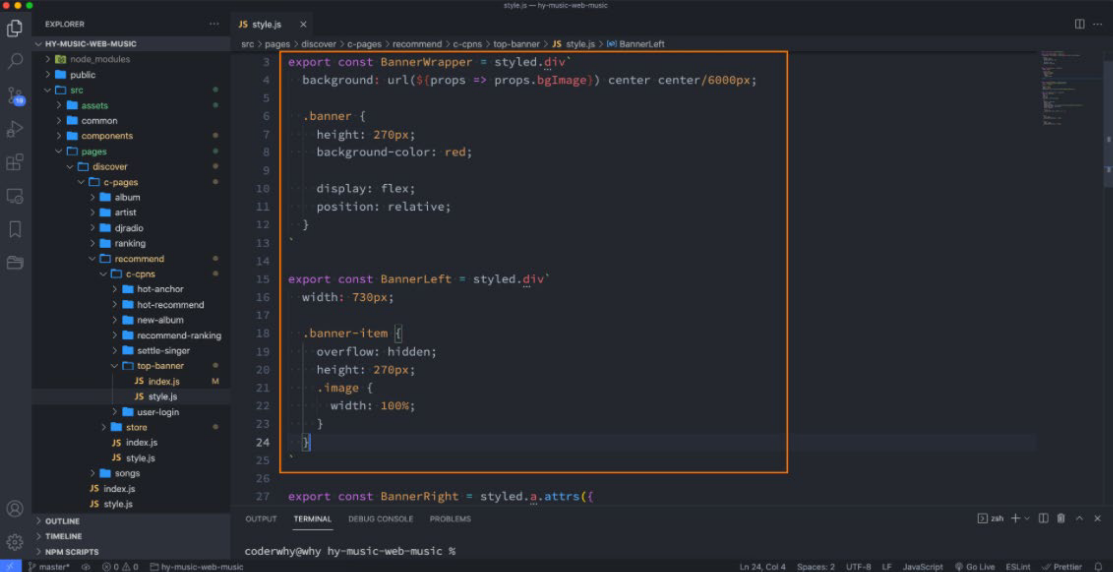
Task: Click the zsh terminal shell indicator
Action: pyautogui.click(x=991, y=519)
